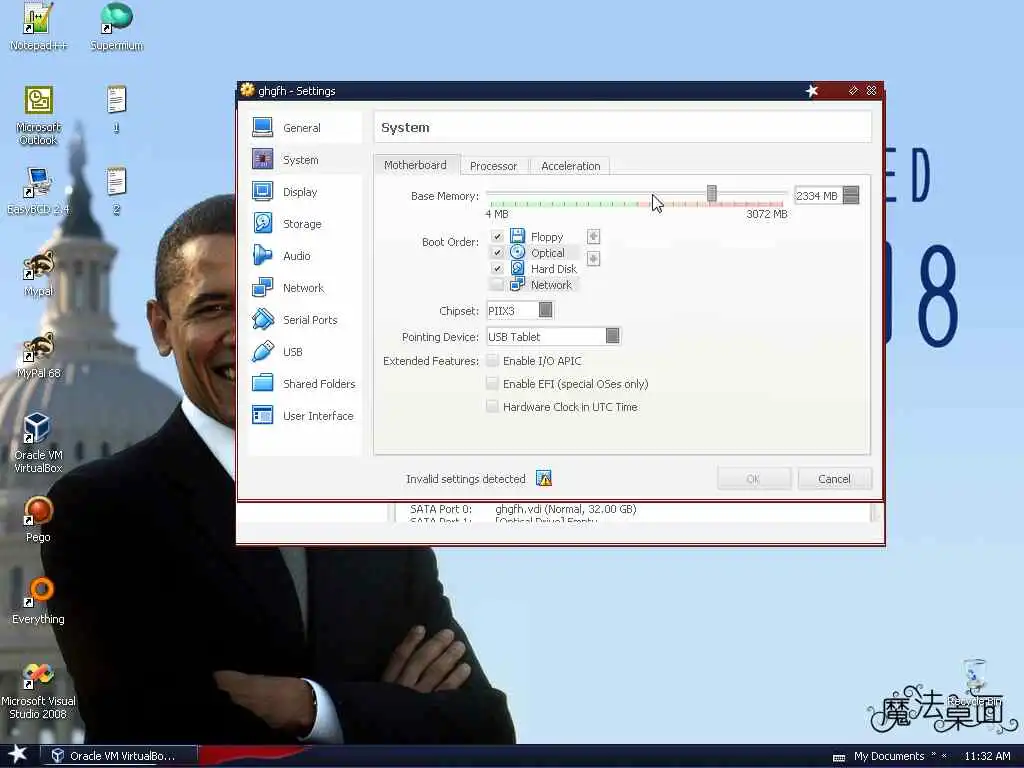Image resolution: width=1024 pixels, height=768 pixels.
Task: Click the greyed-out OK button
Action: coord(754,479)
